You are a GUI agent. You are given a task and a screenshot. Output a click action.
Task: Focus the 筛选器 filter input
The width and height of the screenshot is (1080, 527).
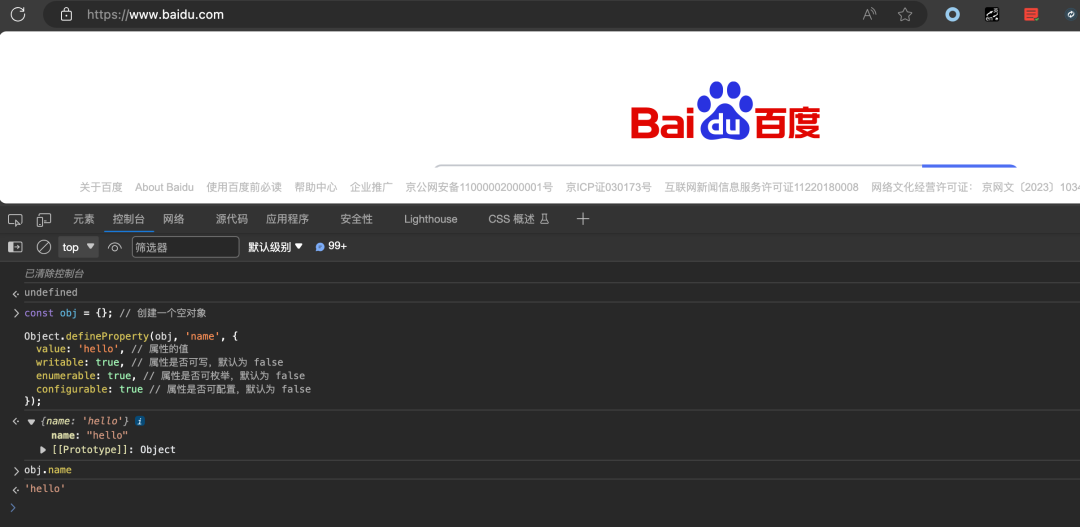click(185, 247)
